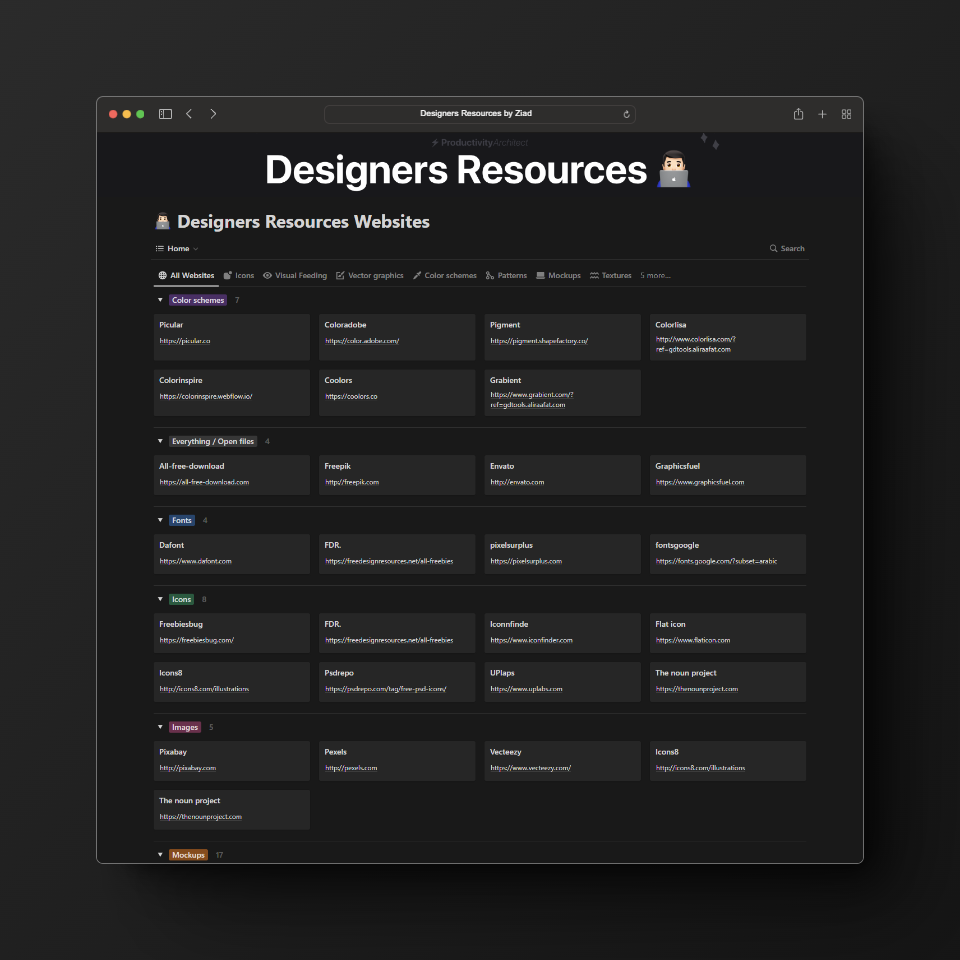Expand the Mockups section at bottom

point(160,855)
